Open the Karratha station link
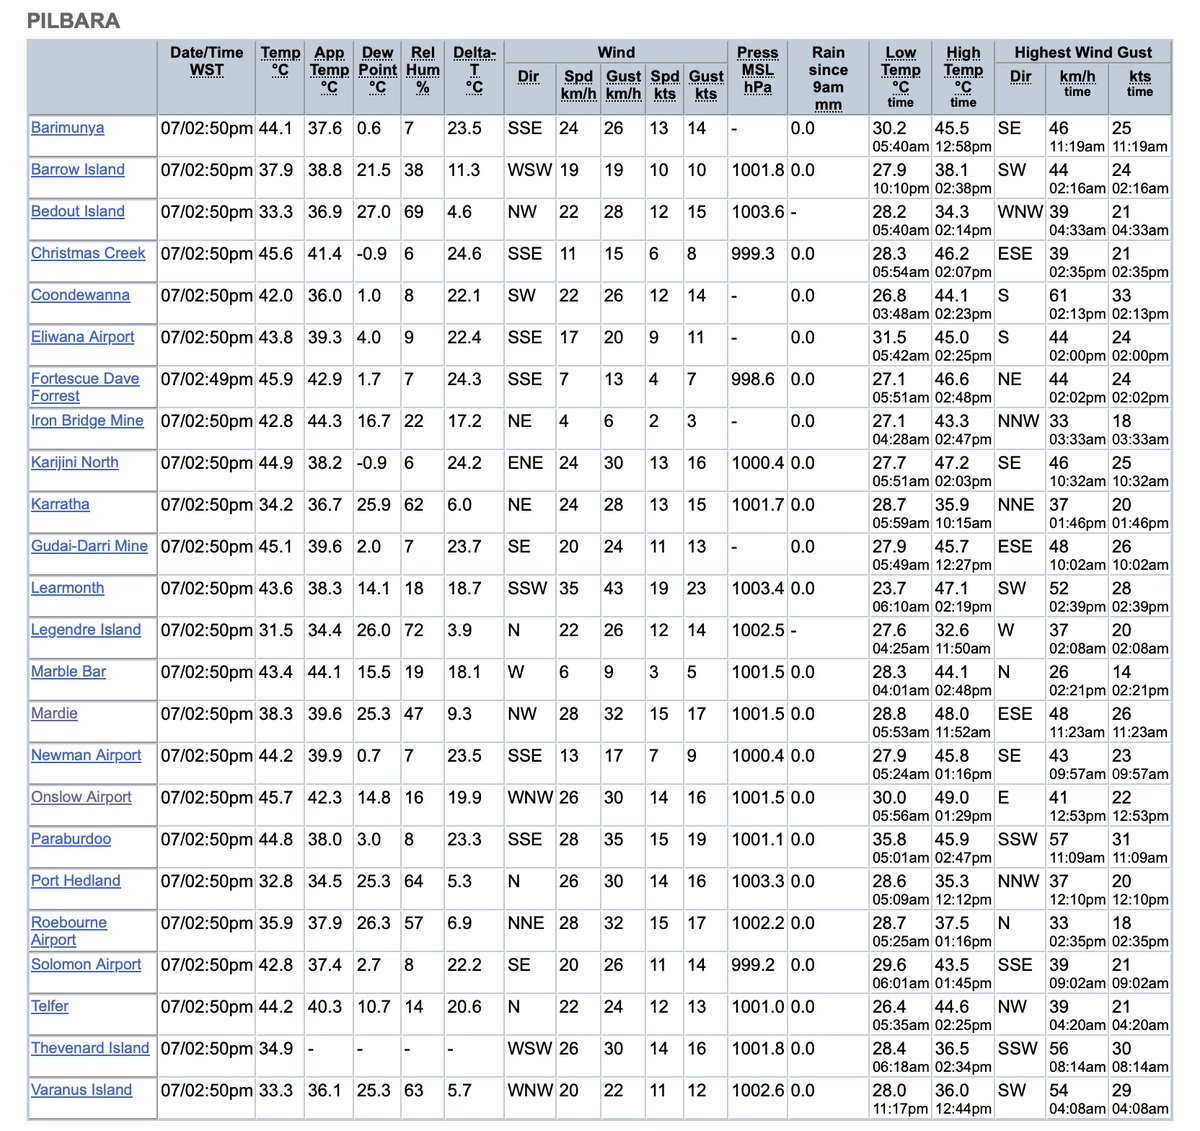The height and width of the screenshot is (1131, 1200). point(60,505)
